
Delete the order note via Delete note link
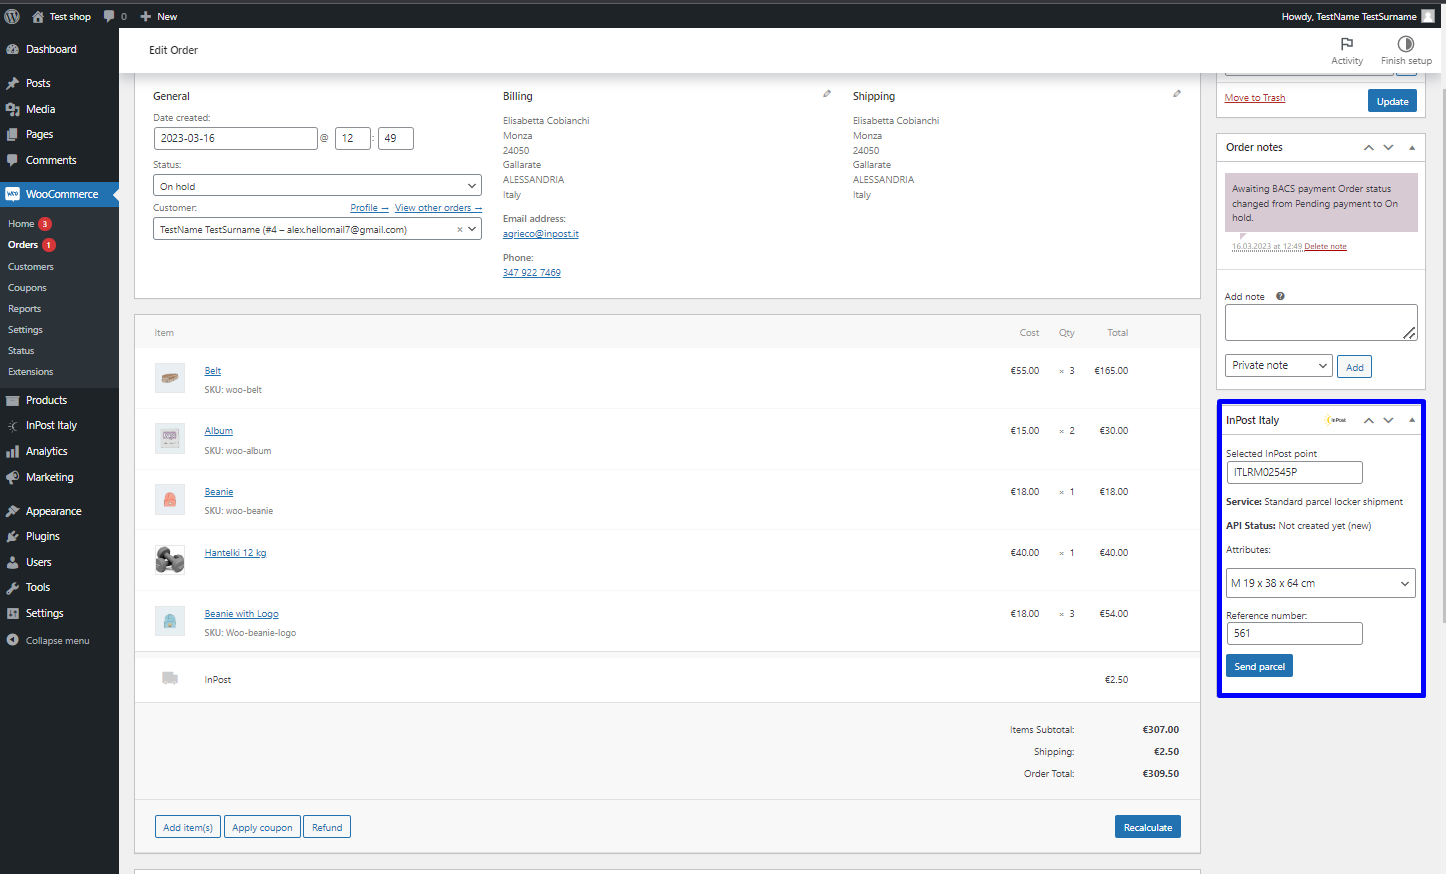(x=1325, y=246)
